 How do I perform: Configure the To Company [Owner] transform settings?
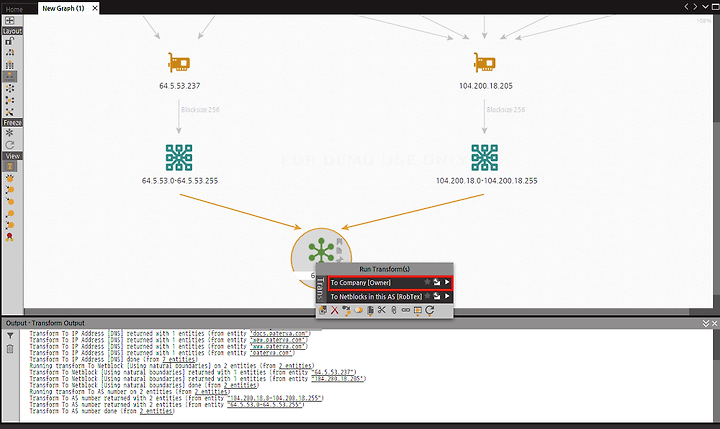click(437, 282)
